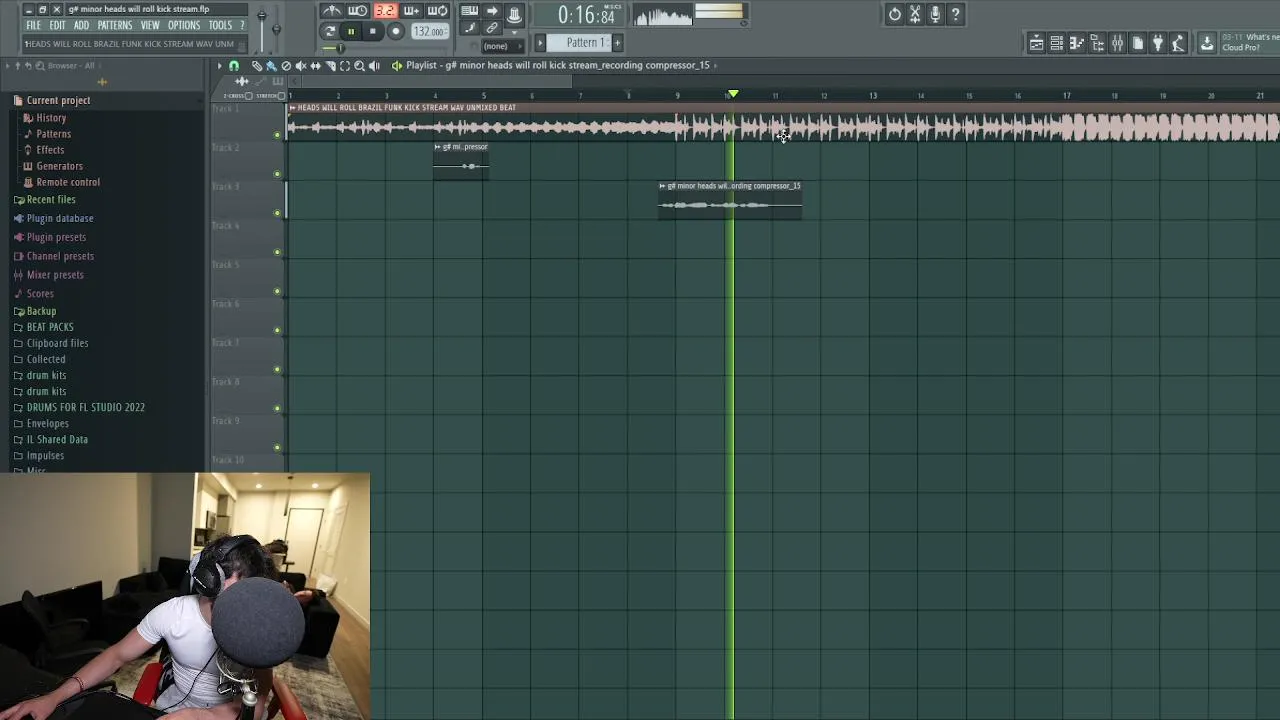Viewport: 1280px width, 720px height.
Task: Select the playlist Slip tool
Action: click(x=315, y=65)
